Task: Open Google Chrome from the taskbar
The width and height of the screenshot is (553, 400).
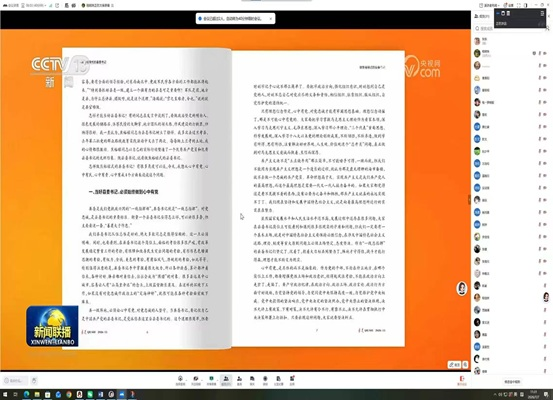Action: (69, 394)
